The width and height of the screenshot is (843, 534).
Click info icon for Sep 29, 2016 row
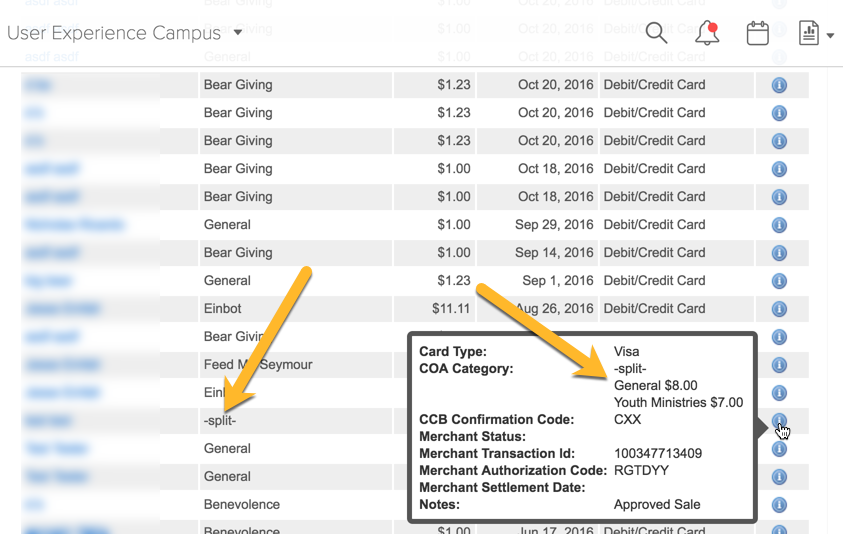779,225
